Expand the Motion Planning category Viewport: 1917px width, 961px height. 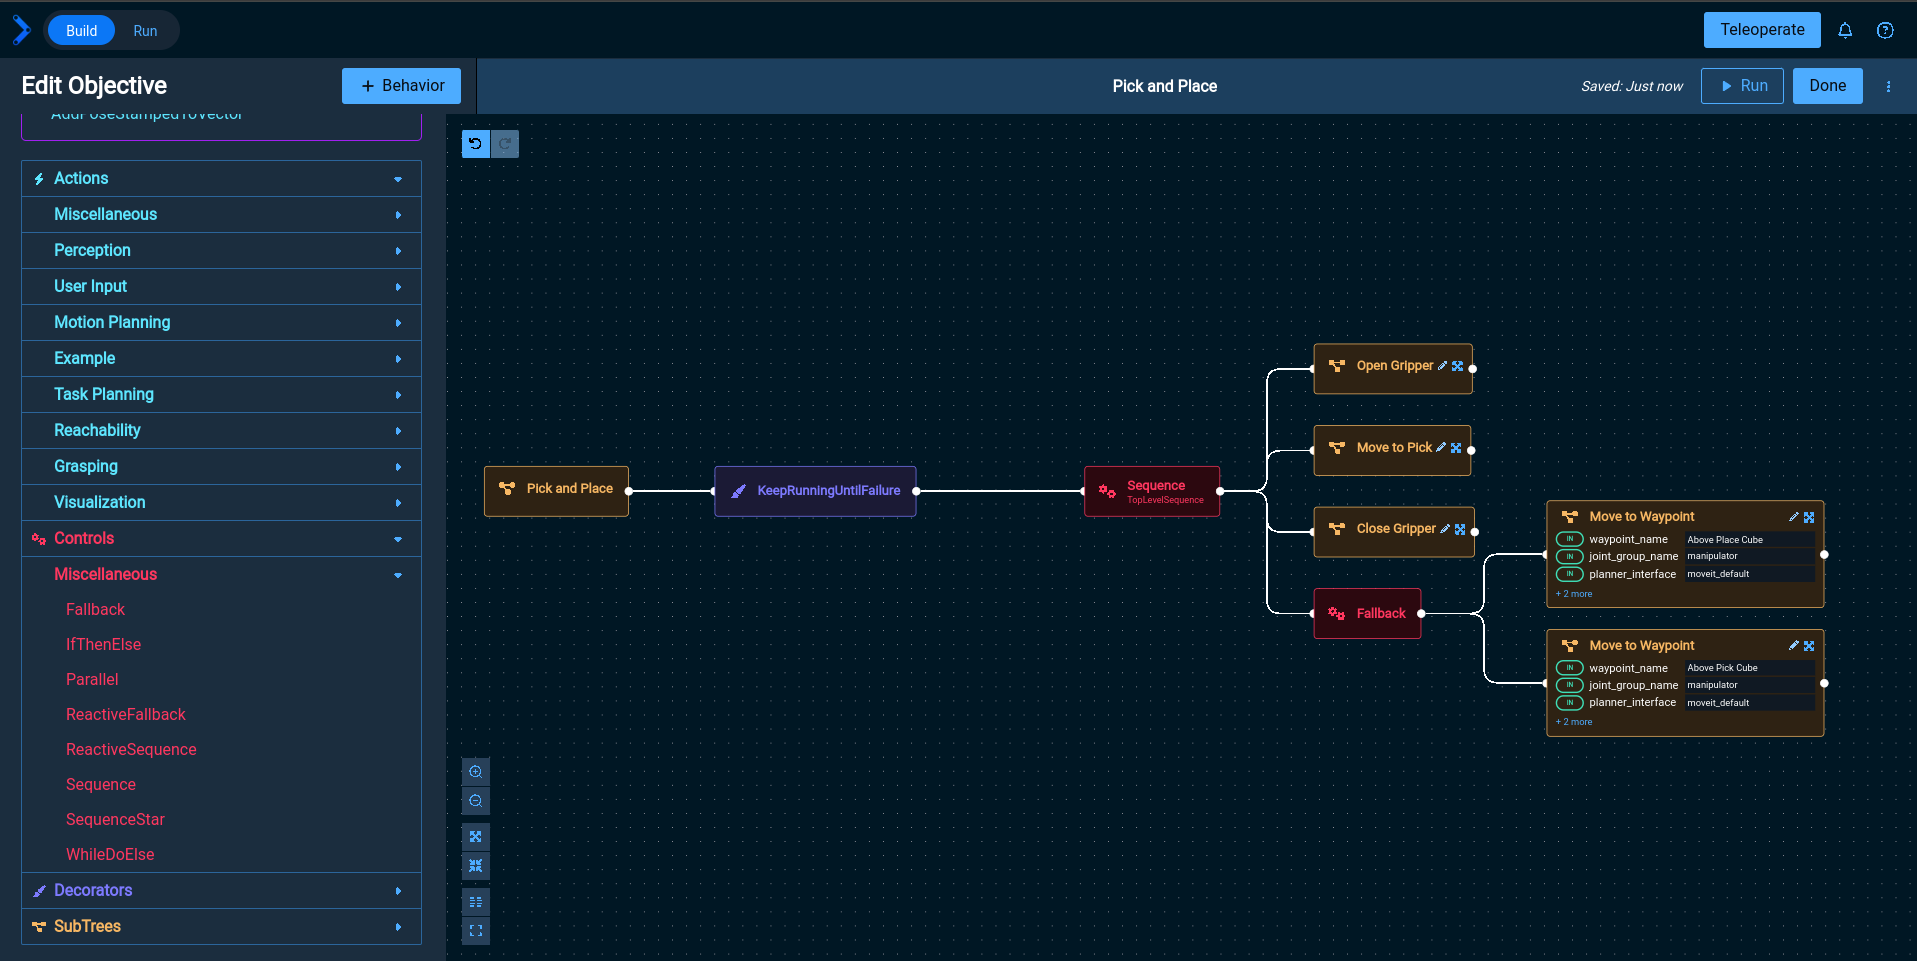point(221,323)
